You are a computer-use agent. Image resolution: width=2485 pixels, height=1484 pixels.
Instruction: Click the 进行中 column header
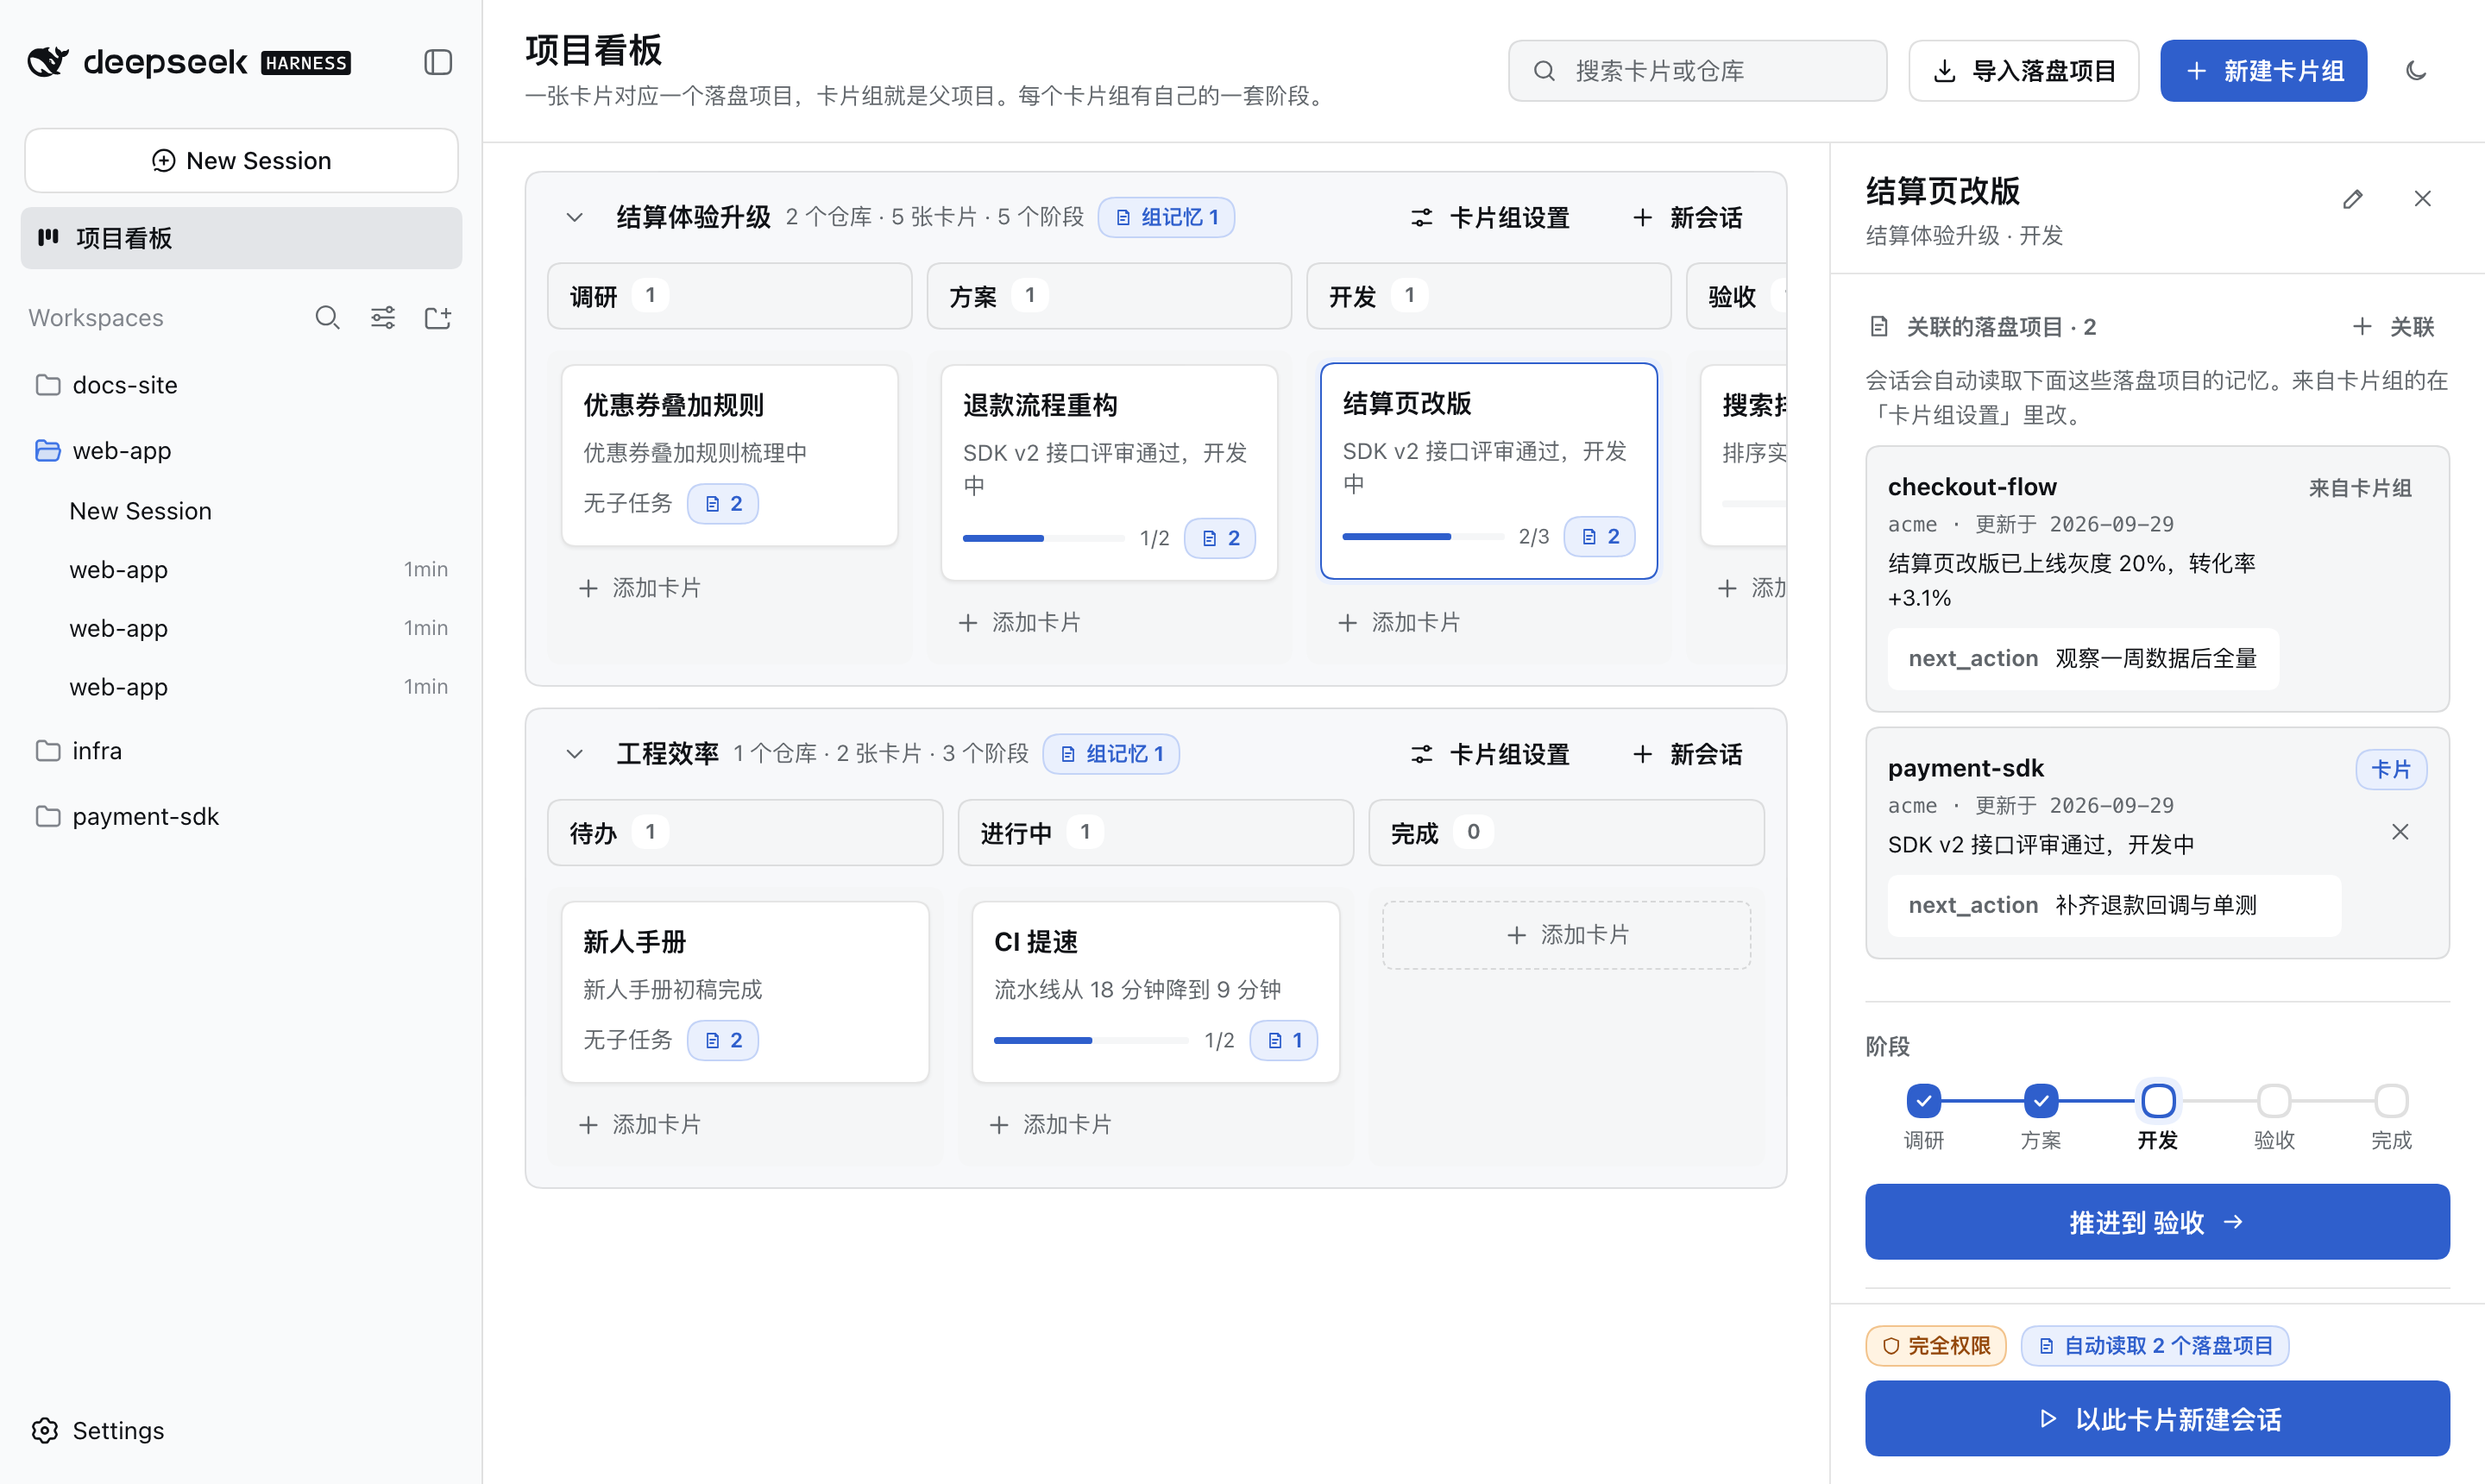pyautogui.click(x=1156, y=833)
